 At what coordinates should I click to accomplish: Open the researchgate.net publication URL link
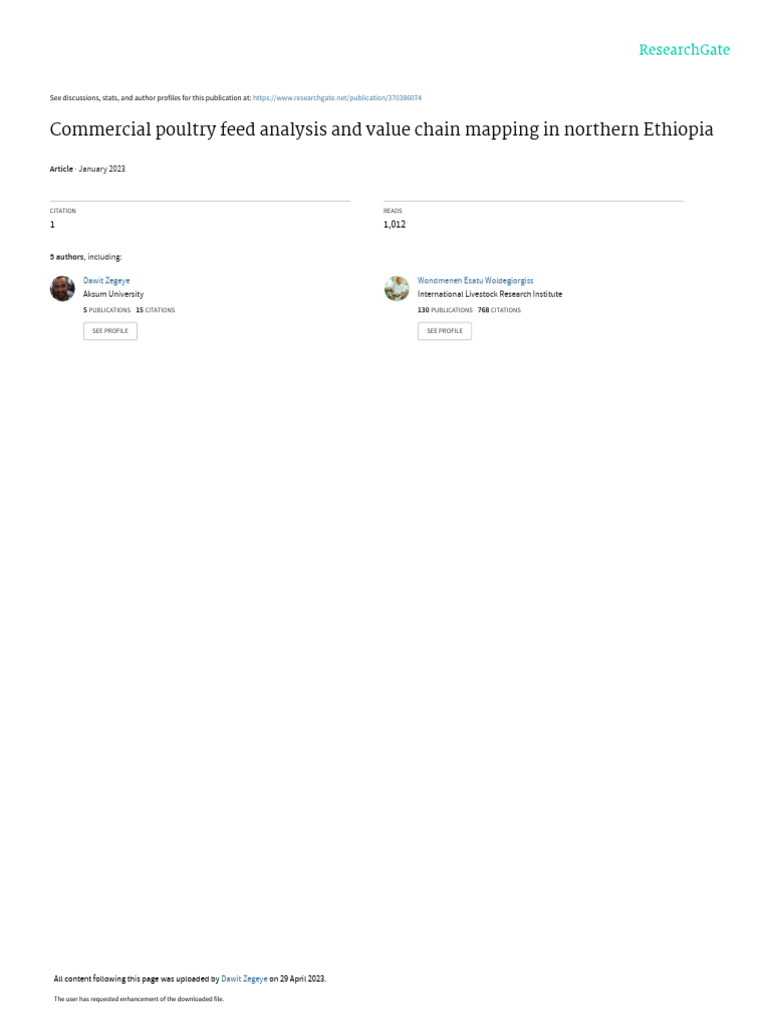pos(337,98)
